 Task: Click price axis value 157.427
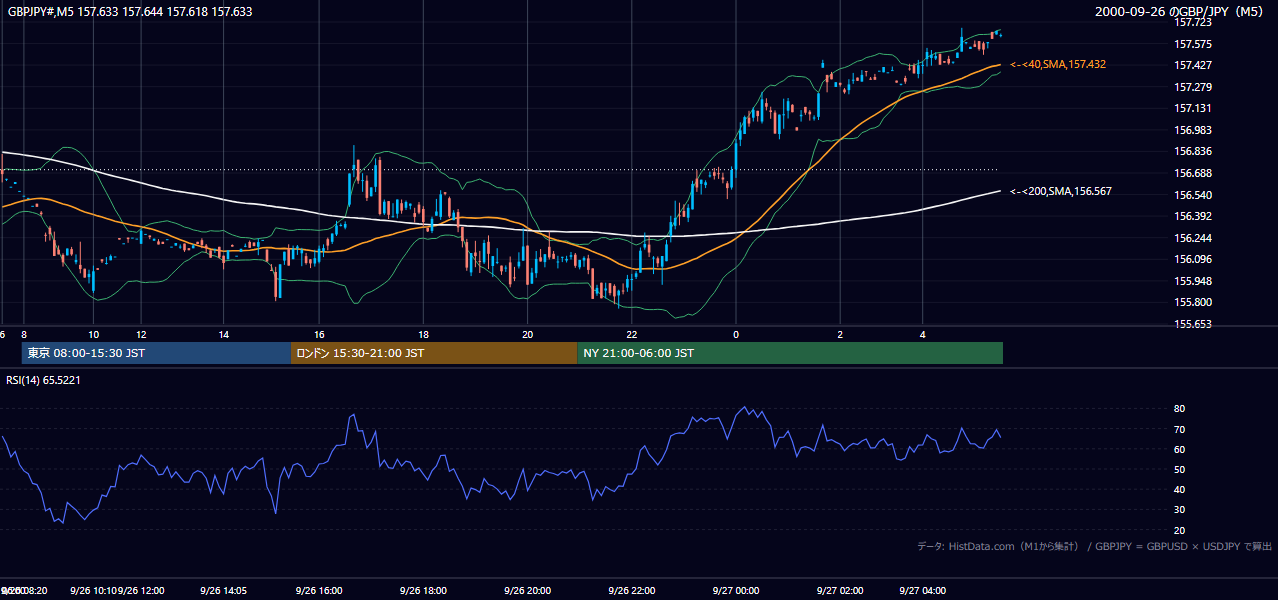[1193, 66]
